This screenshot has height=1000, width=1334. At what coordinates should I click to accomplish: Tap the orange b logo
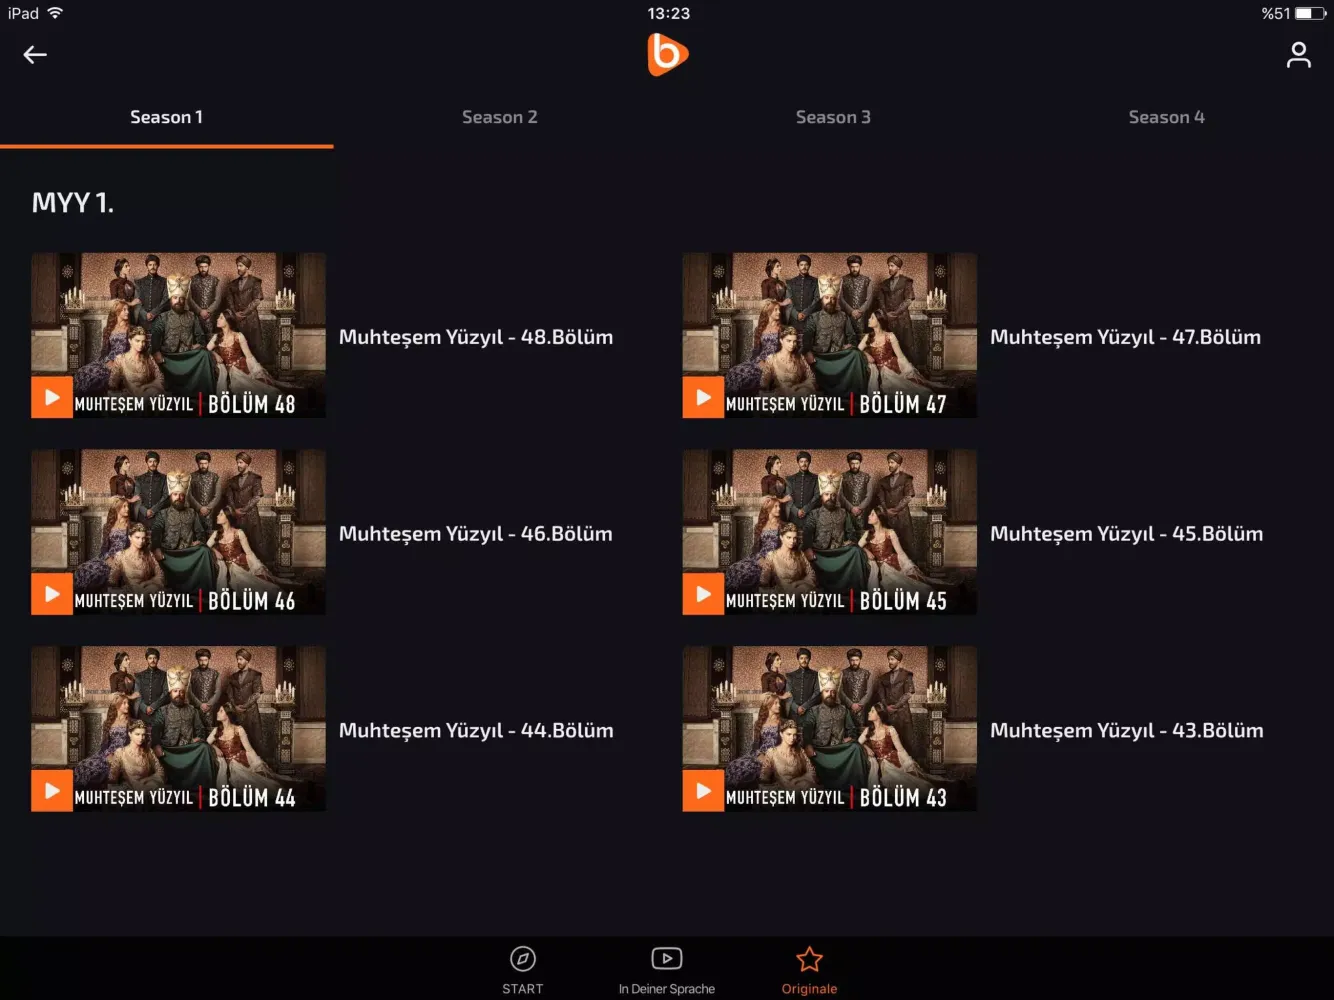(x=667, y=54)
